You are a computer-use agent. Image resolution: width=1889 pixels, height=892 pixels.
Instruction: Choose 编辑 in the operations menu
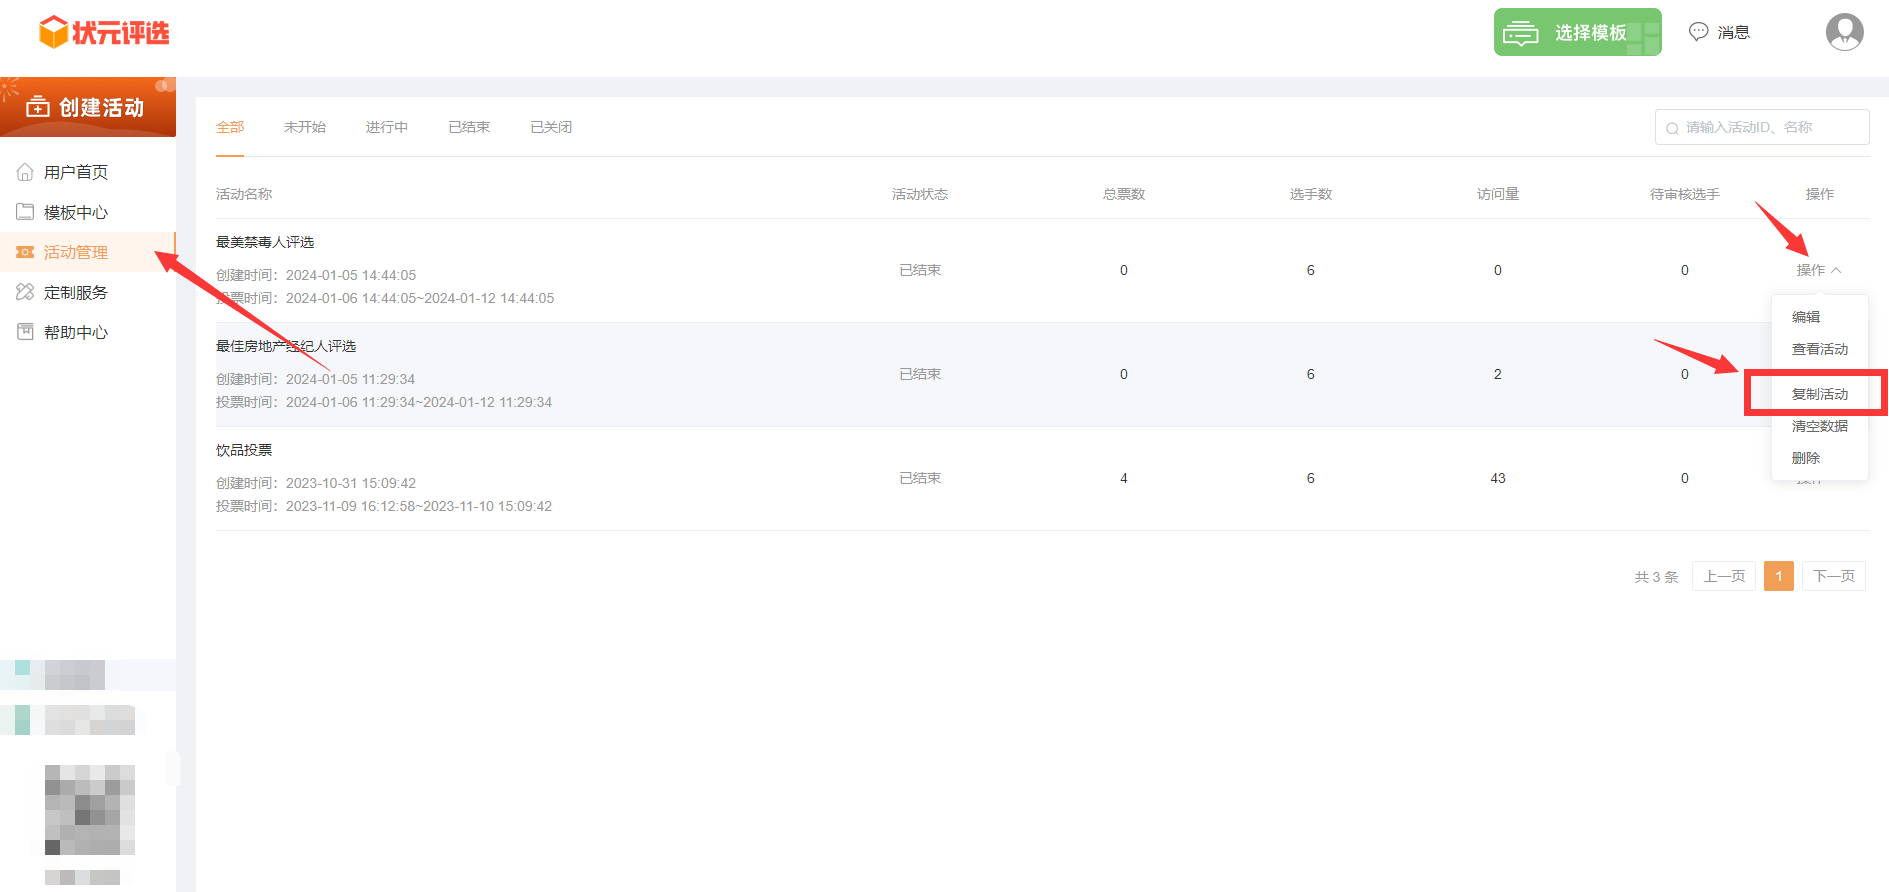1805,317
